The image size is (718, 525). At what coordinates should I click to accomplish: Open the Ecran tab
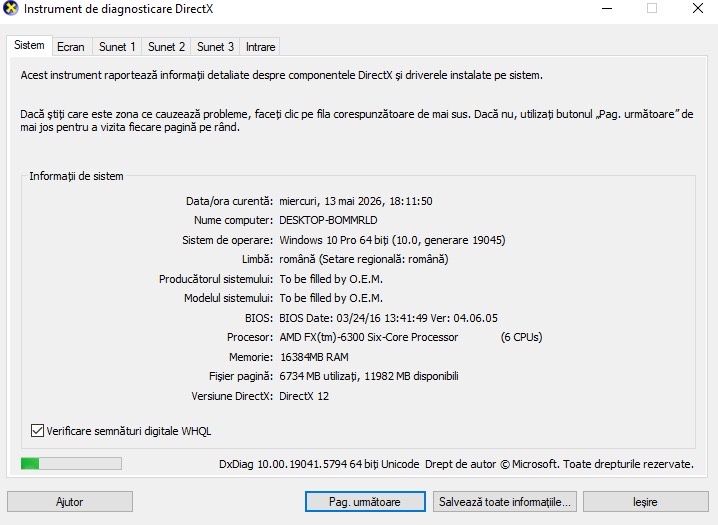pos(71,47)
